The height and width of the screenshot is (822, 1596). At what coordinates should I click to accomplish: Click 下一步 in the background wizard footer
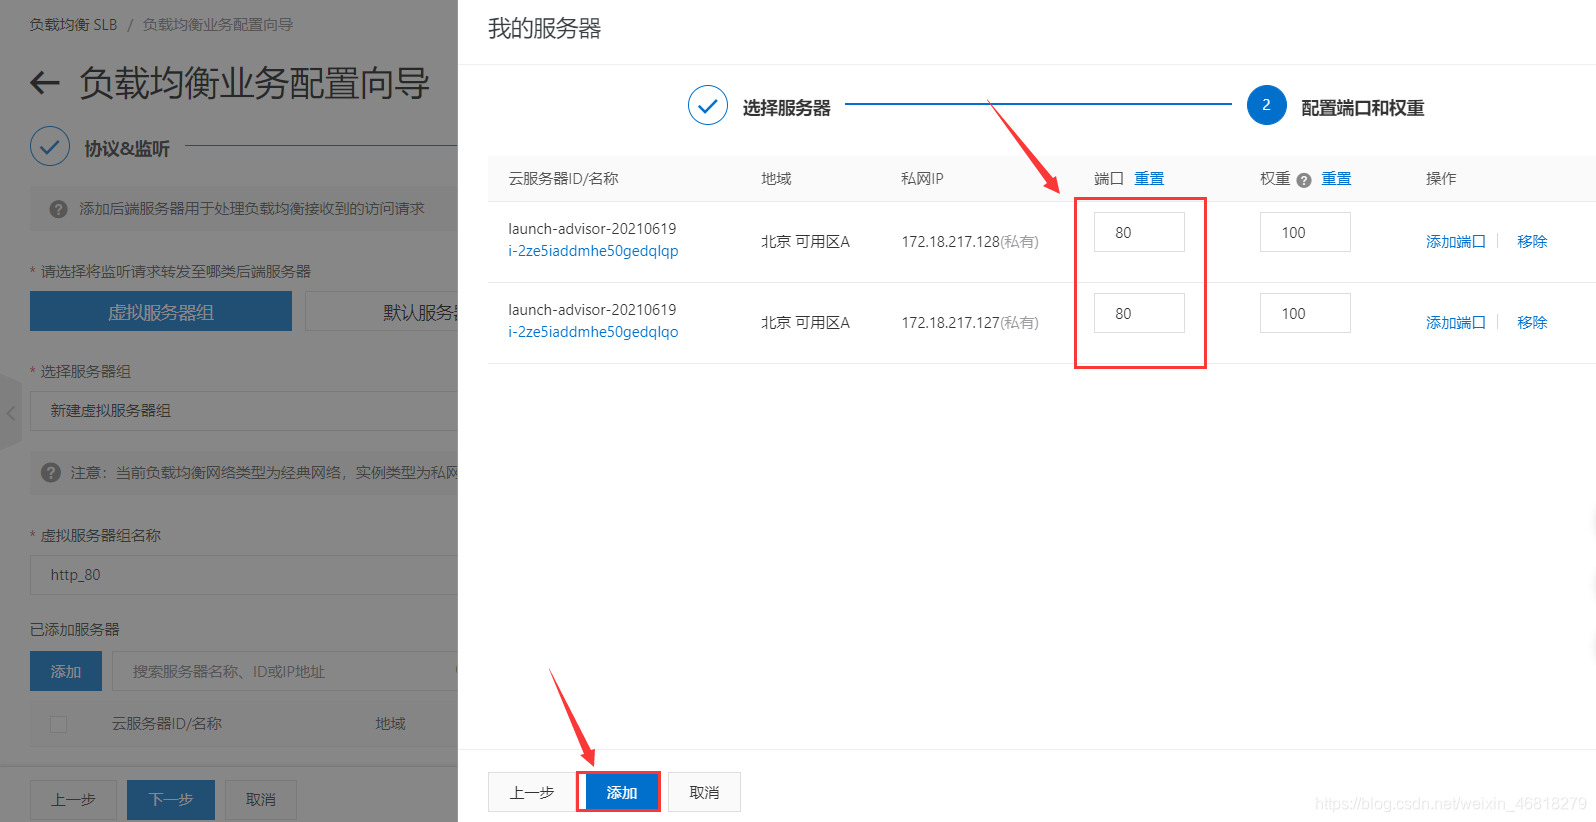[x=171, y=800]
